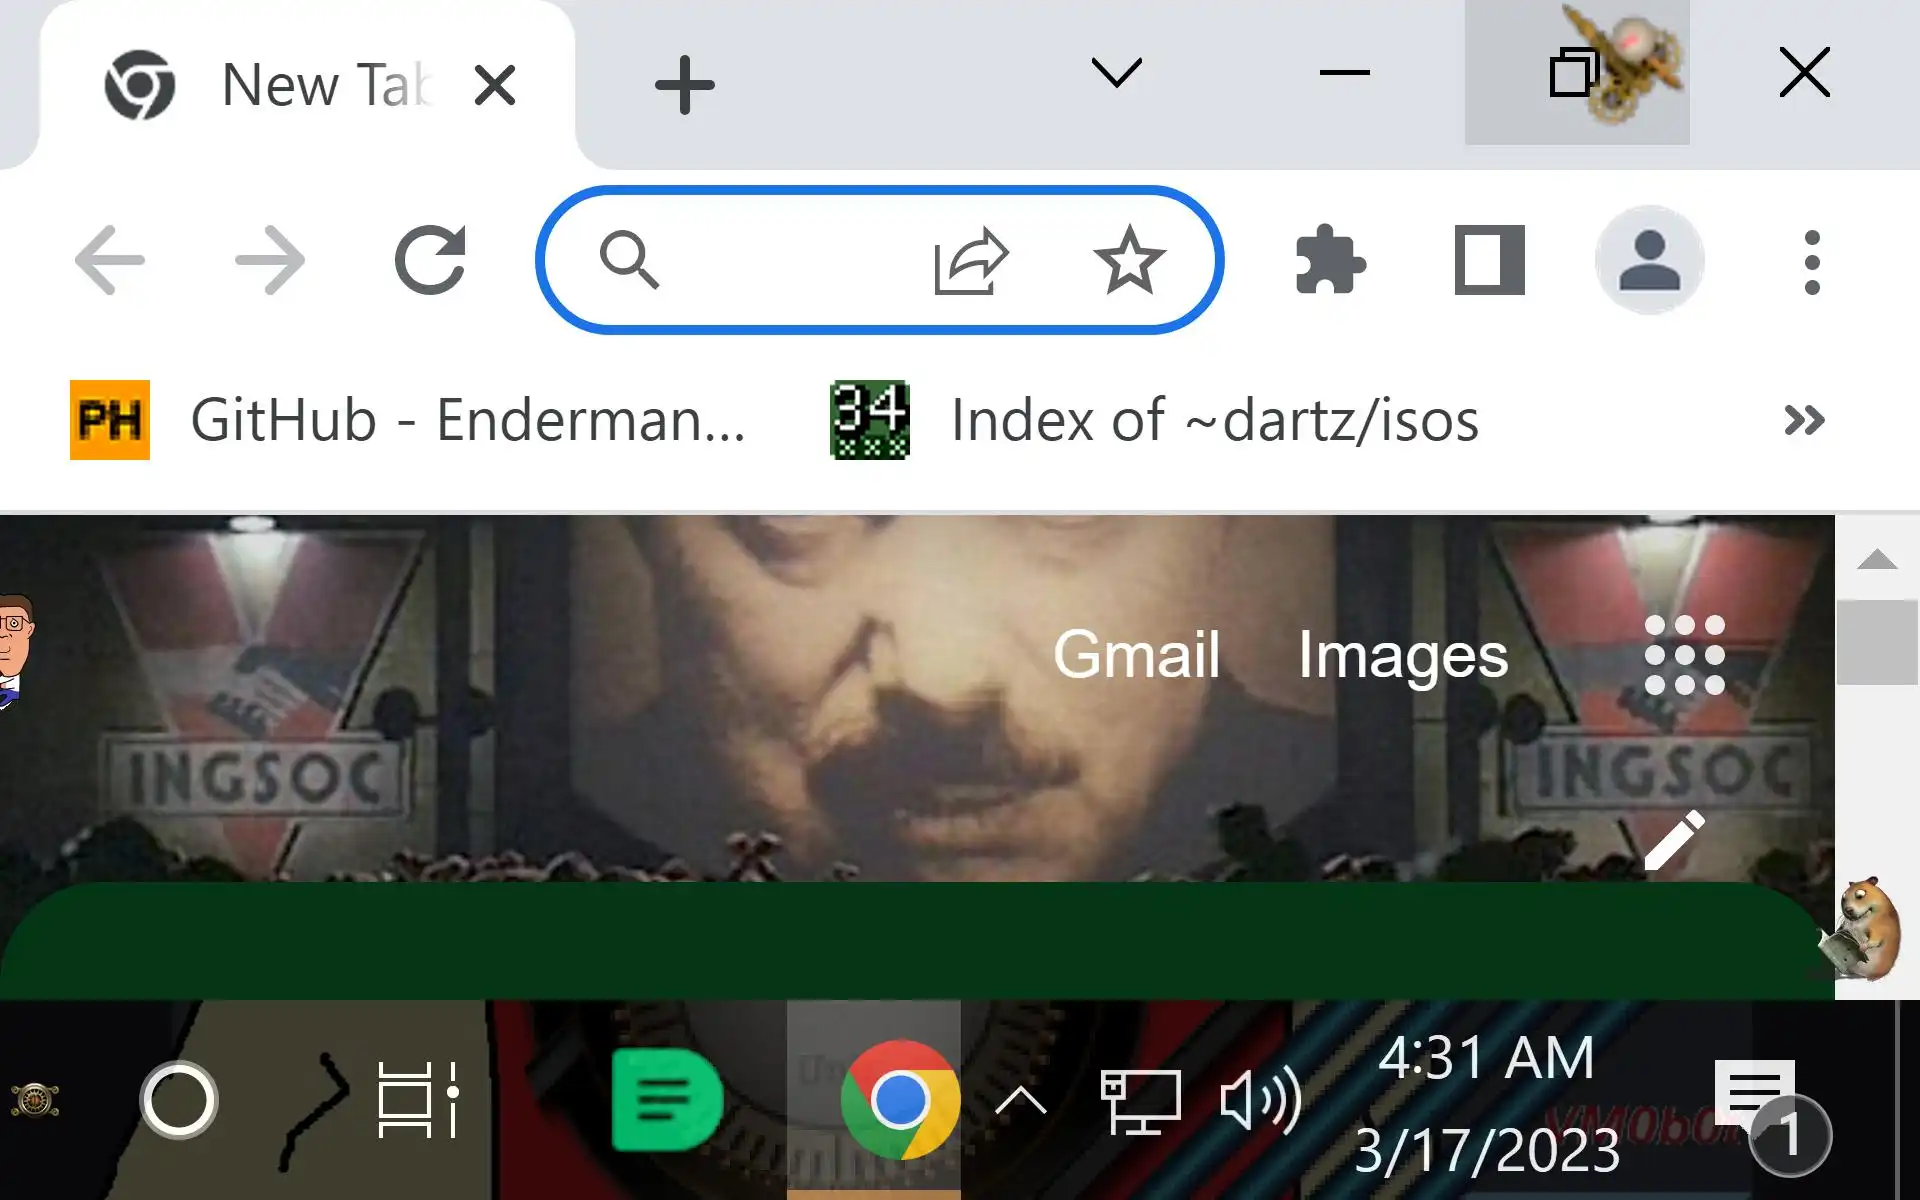Open the Gmail link
The width and height of the screenshot is (1920, 1200).
point(1136,655)
